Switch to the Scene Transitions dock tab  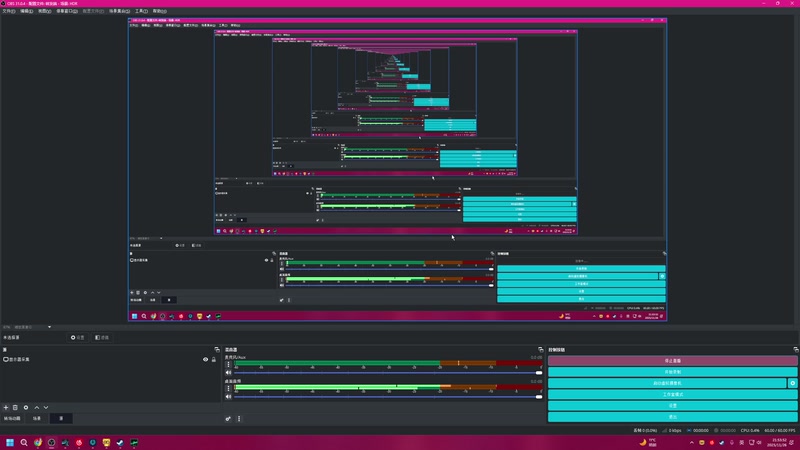click(12, 418)
